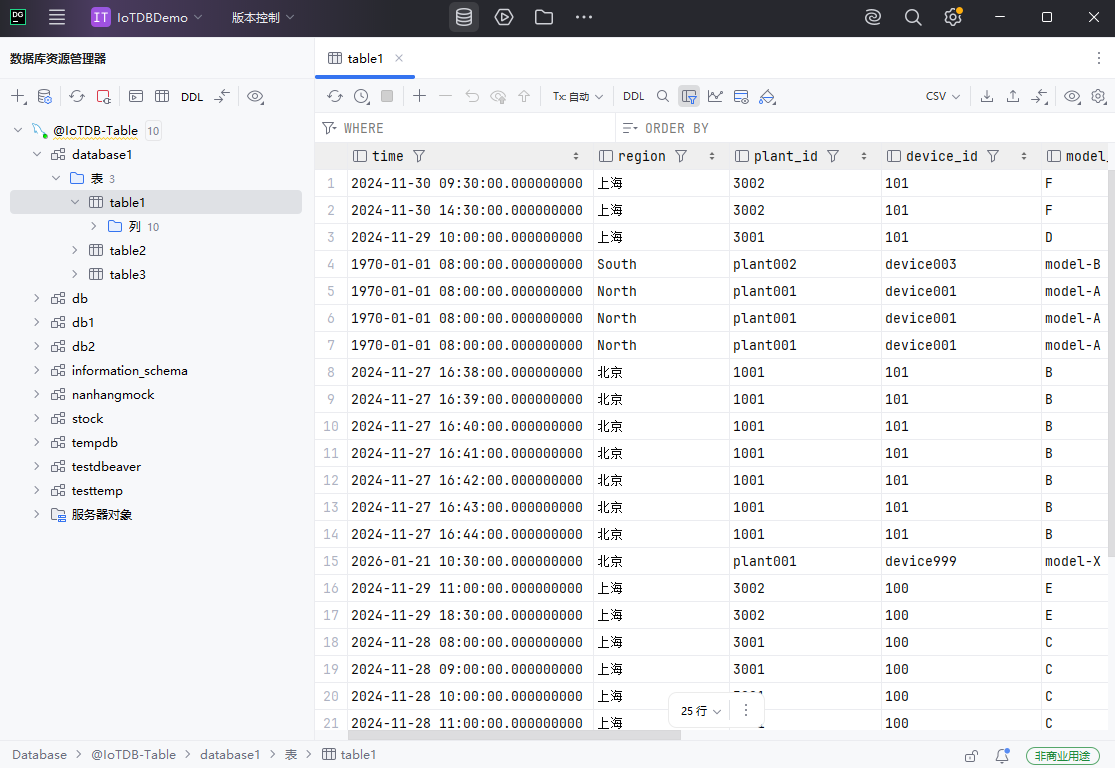The height and width of the screenshot is (768, 1115).
Task: Click the 非商业用途 badge
Action: [1062, 755]
